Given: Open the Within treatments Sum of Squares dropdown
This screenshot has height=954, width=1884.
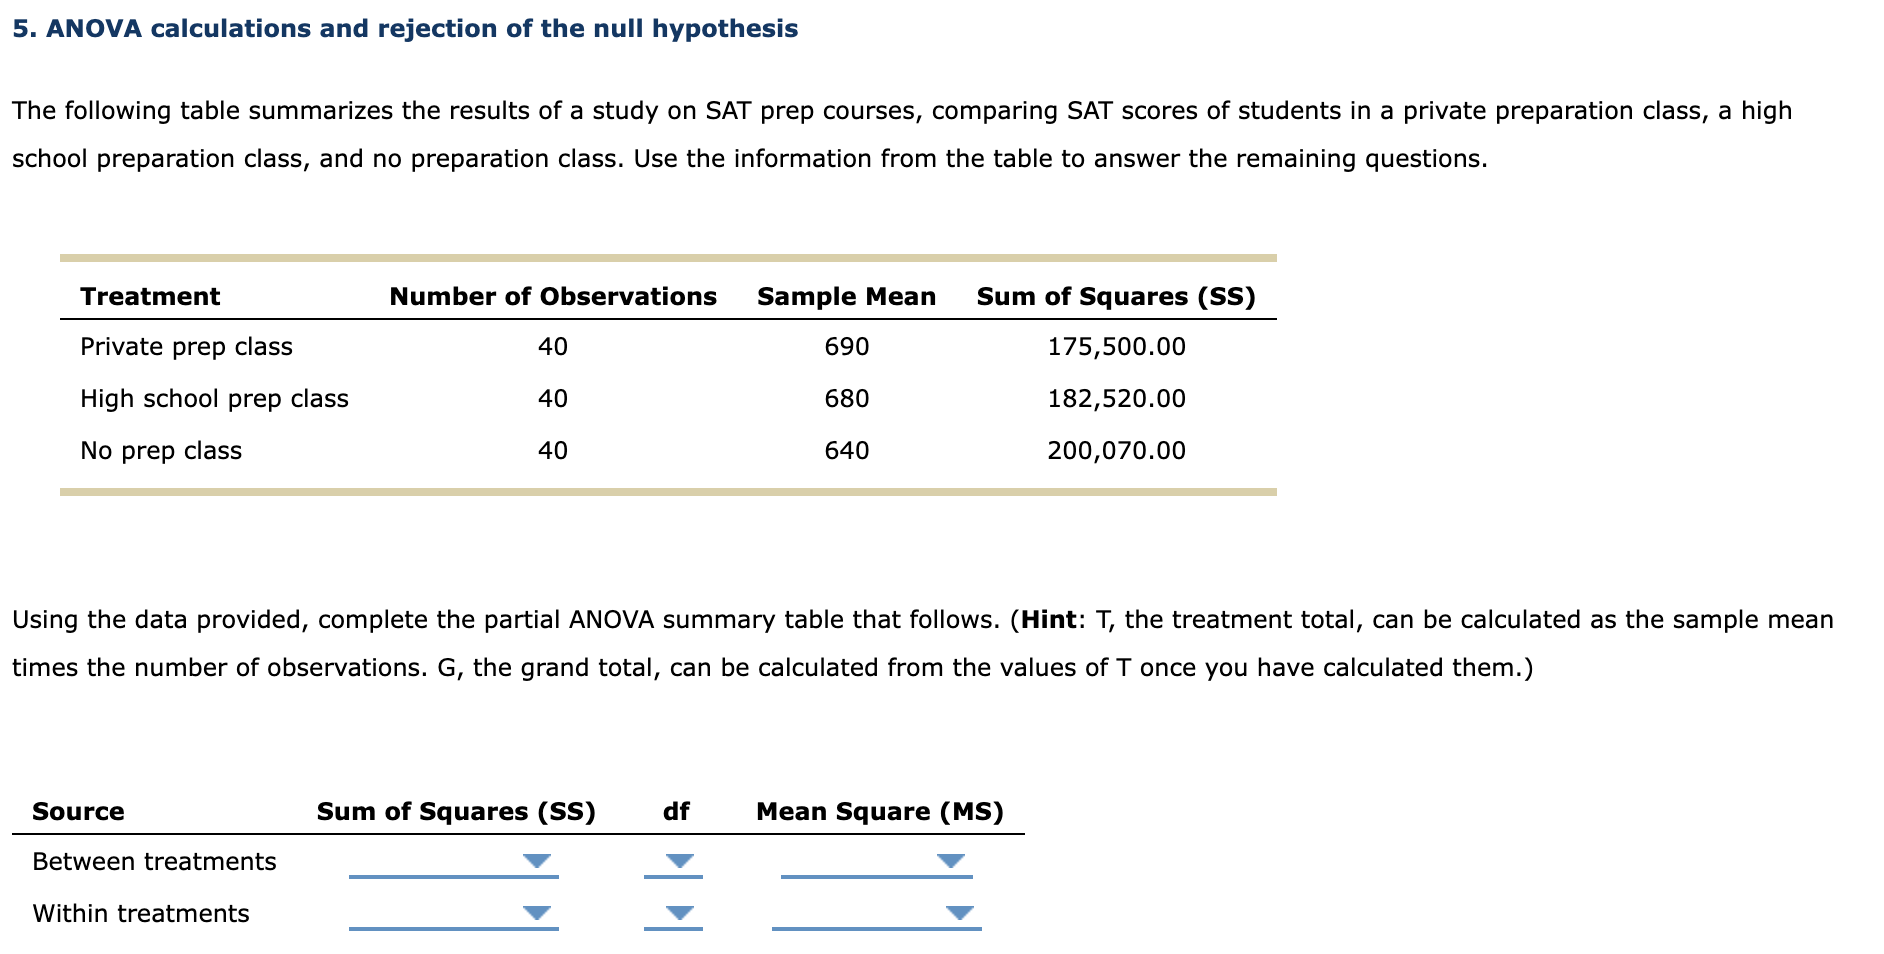Looking at the screenshot, I should pos(538,910).
